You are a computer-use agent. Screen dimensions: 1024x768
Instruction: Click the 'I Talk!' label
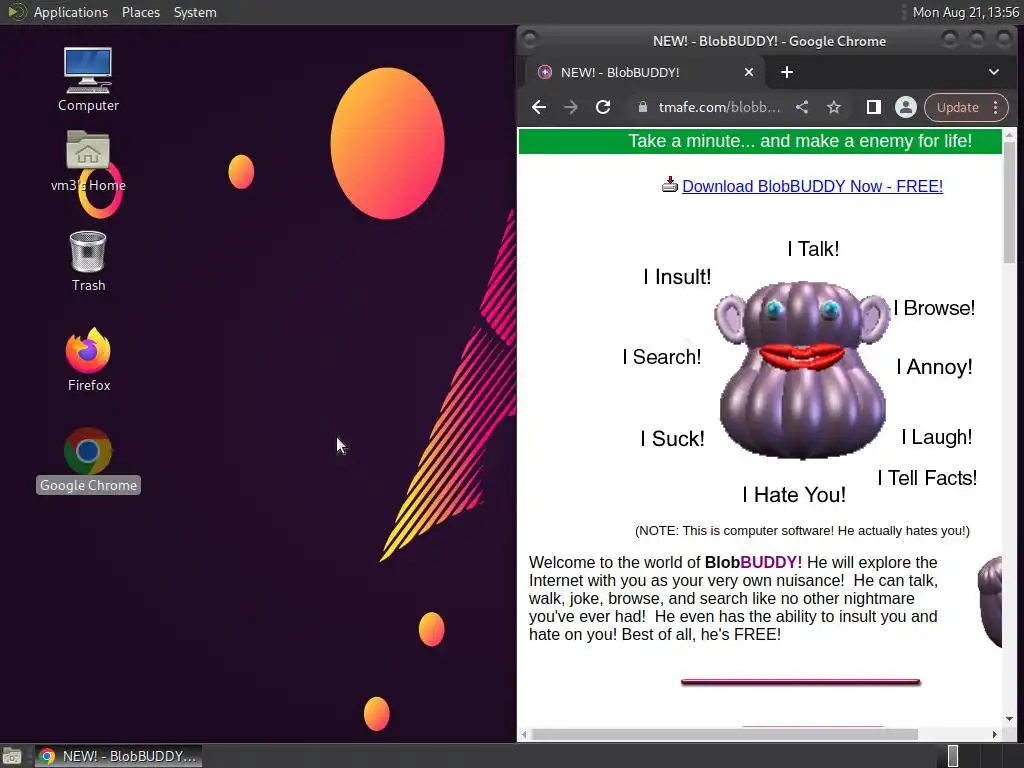coord(813,249)
